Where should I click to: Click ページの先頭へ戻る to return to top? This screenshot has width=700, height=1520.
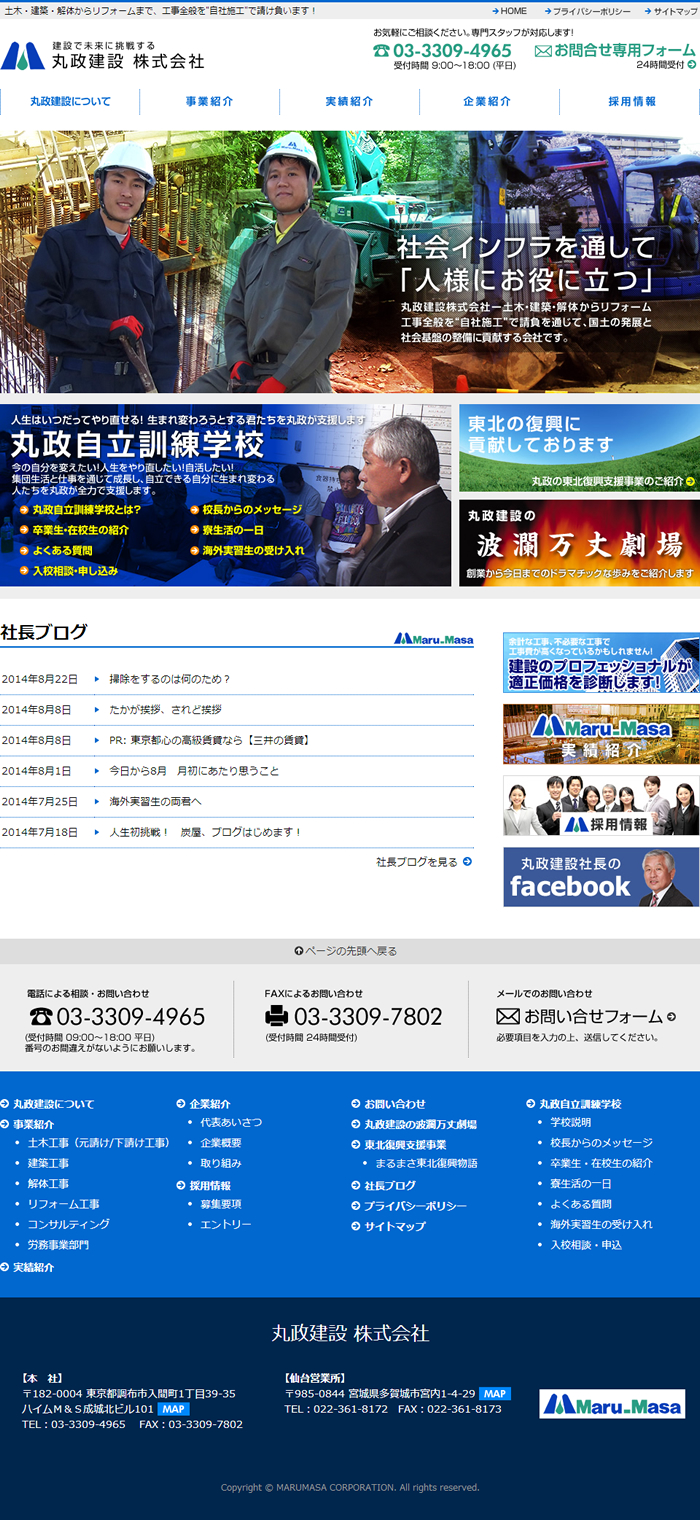click(345, 951)
